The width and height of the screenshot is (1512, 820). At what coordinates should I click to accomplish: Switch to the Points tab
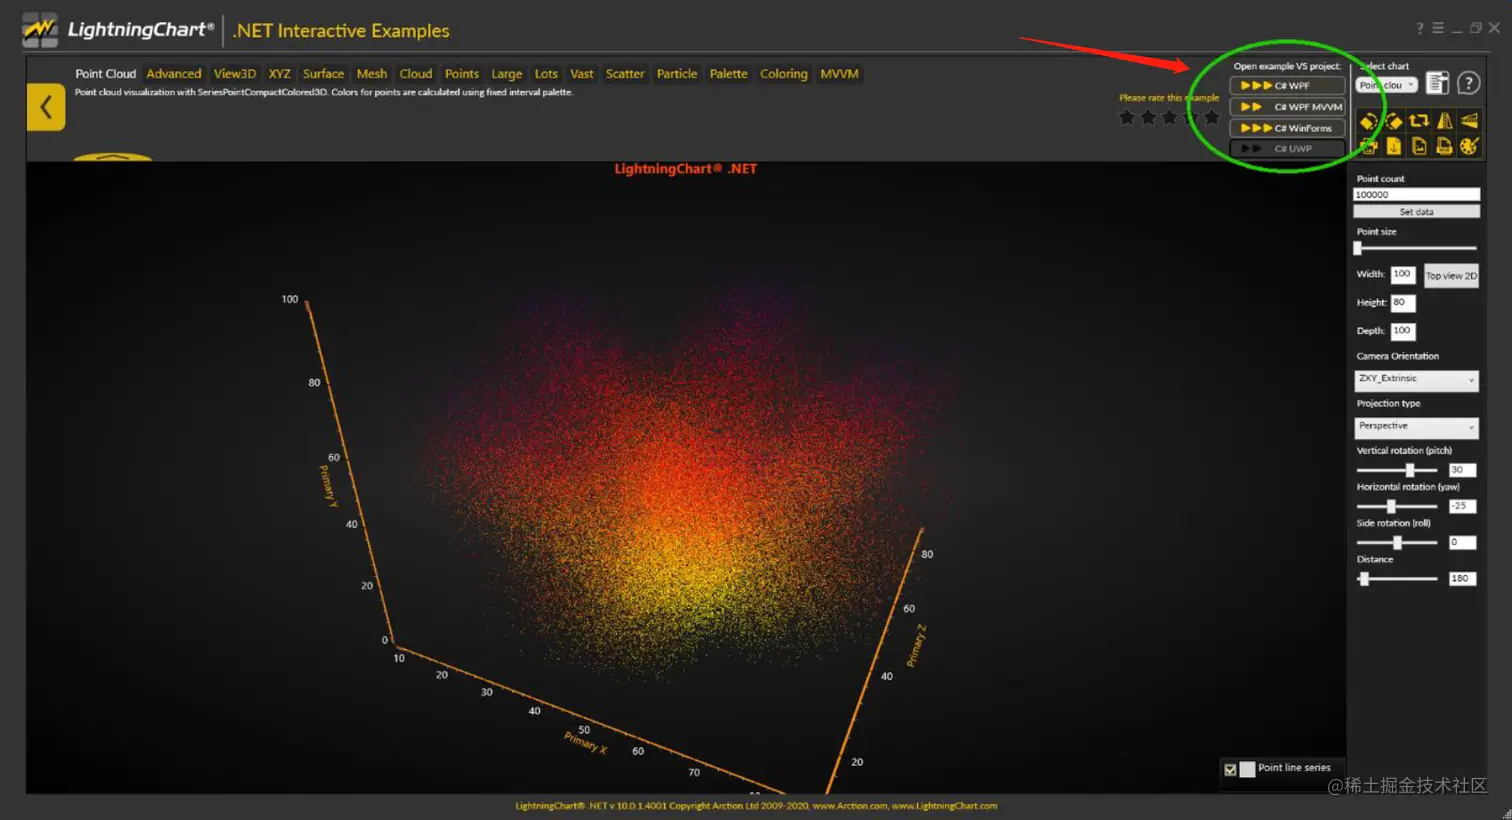click(462, 74)
